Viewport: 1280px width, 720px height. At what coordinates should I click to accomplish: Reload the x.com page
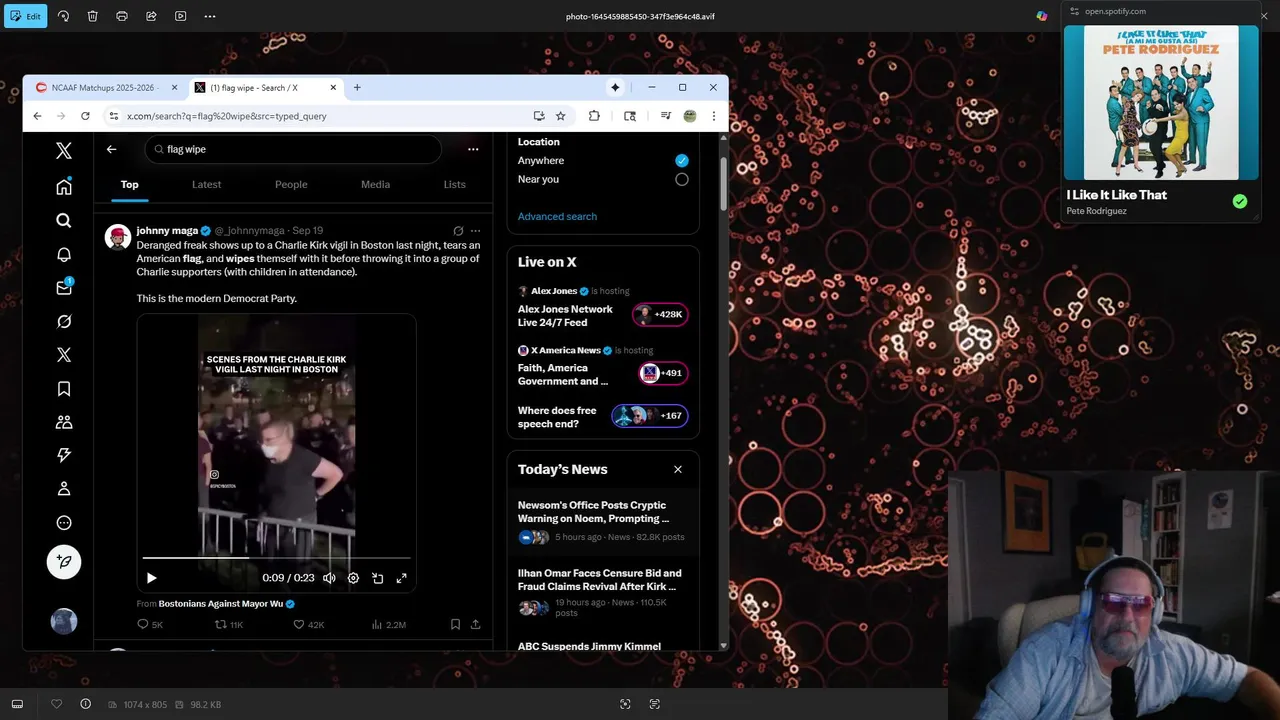pos(85,116)
